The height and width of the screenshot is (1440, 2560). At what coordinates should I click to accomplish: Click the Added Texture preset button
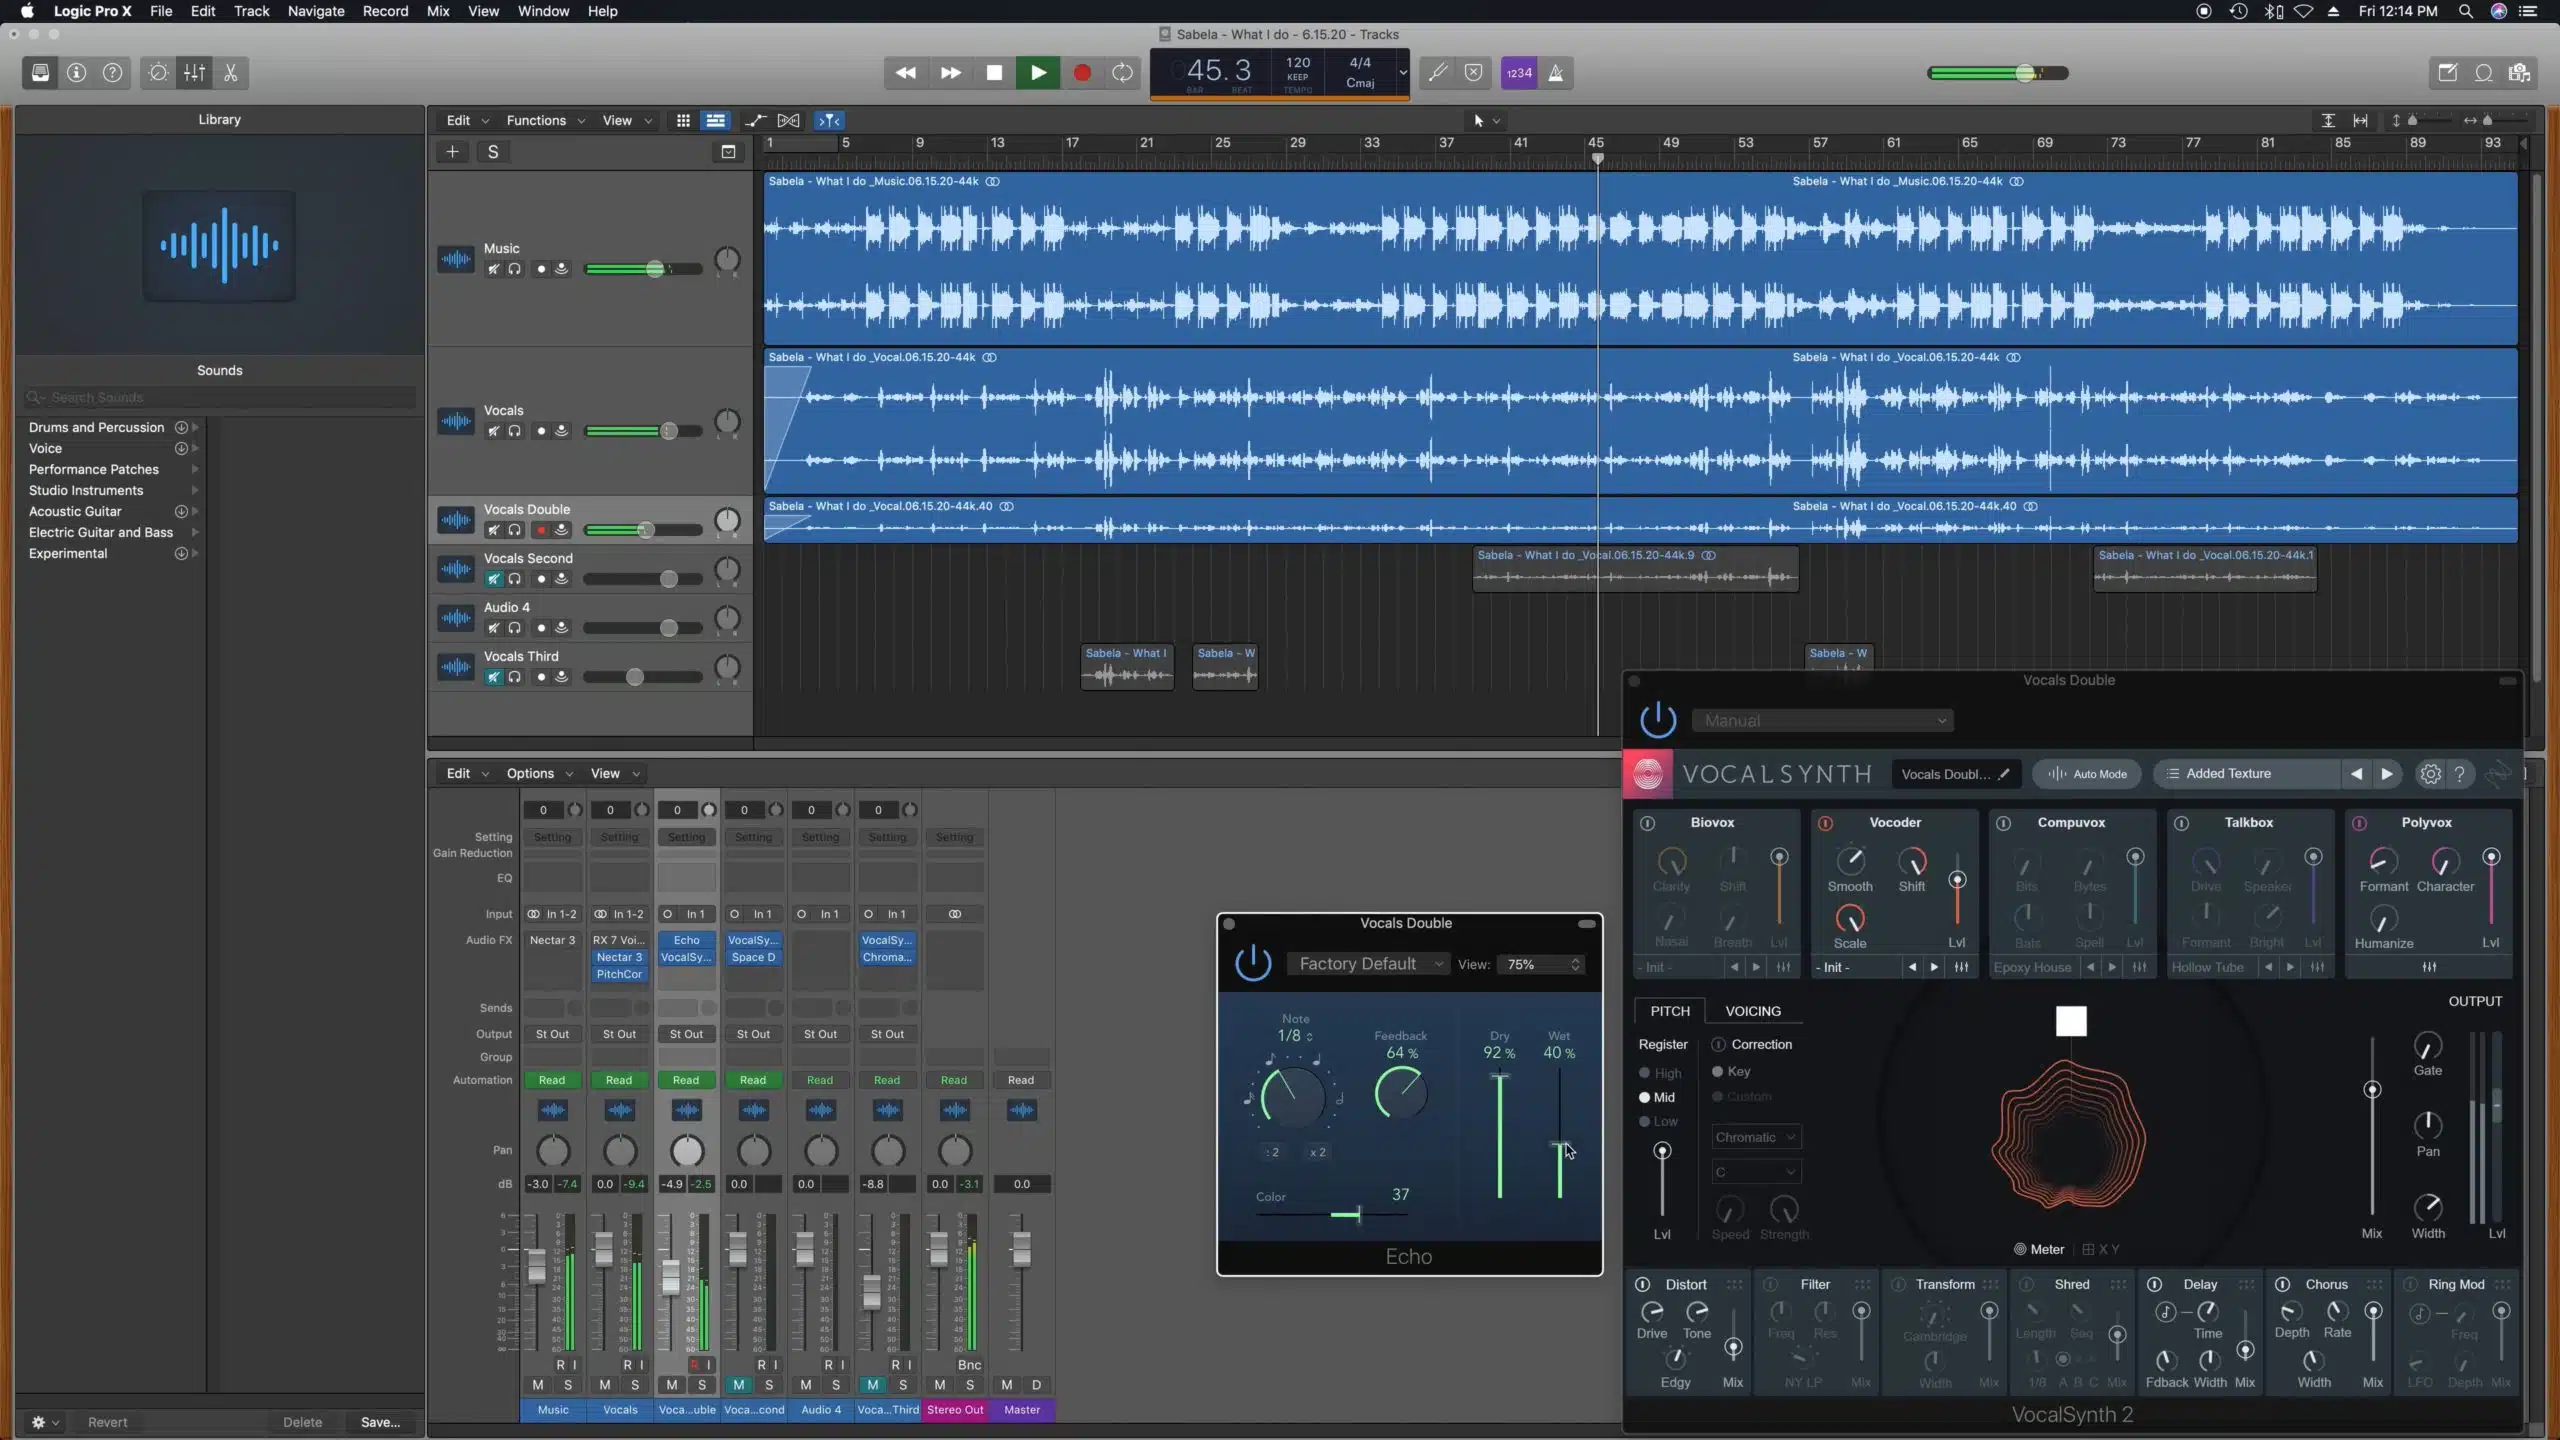click(x=2246, y=774)
